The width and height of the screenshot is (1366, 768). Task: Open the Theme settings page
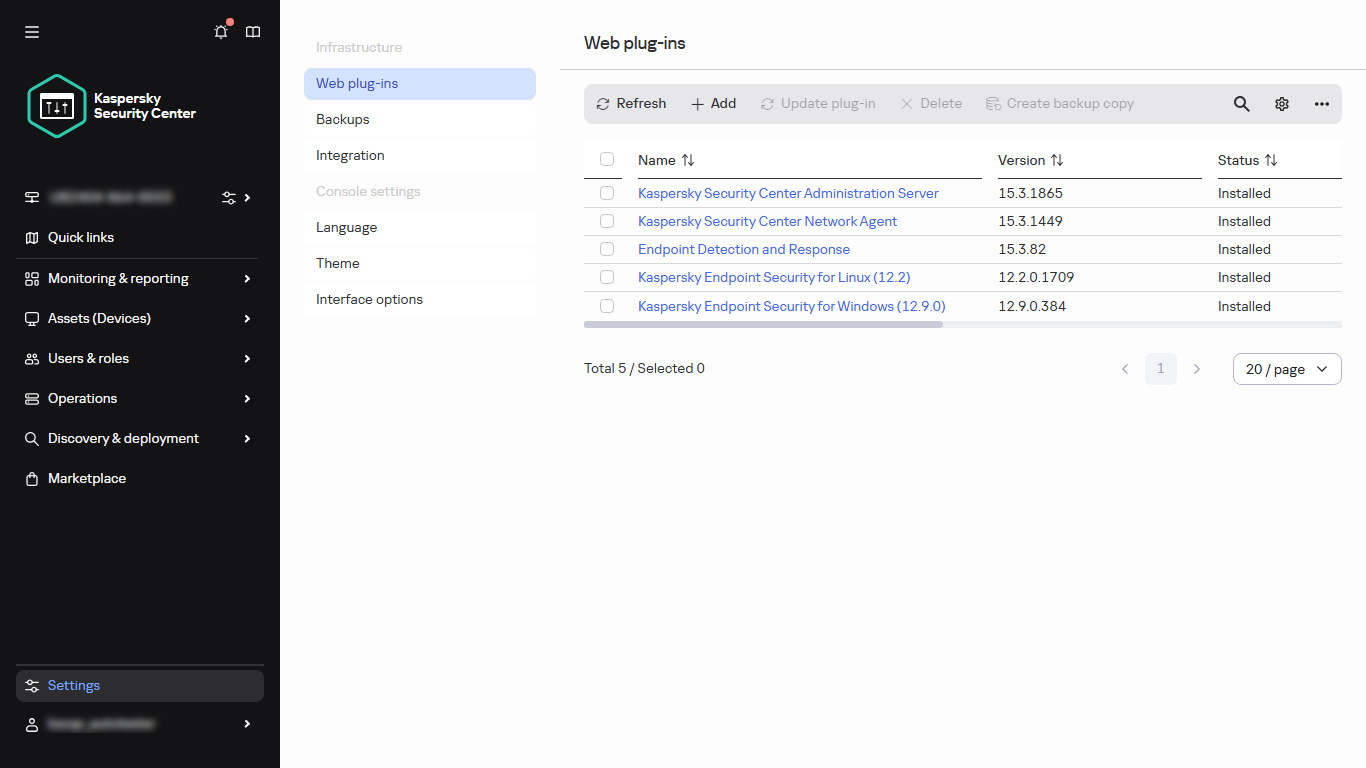pyautogui.click(x=337, y=263)
